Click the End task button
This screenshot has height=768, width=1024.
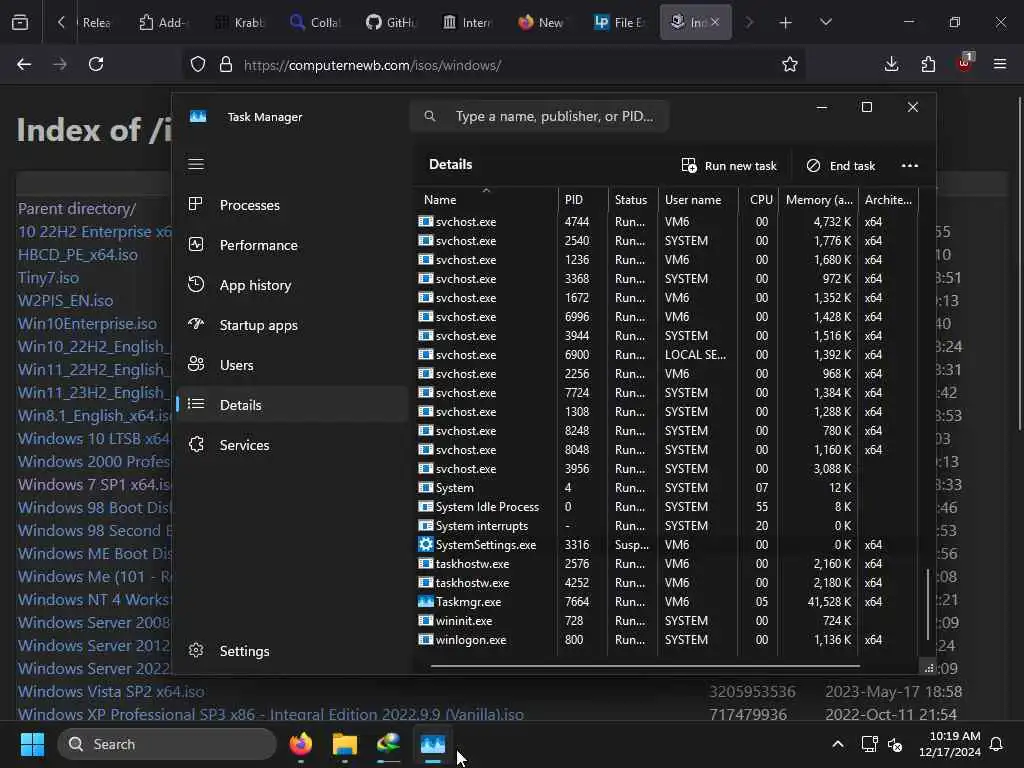841,166
